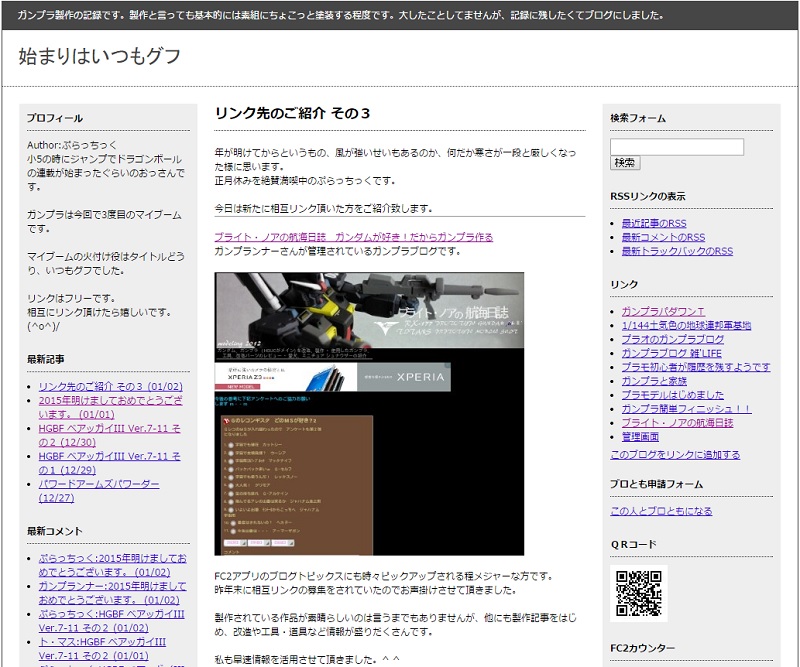Click the blog screenshot thumbnail image
Image resolution: width=800 pixels, height=667 pixels.
pyautogui.click(x=369, y=413)
